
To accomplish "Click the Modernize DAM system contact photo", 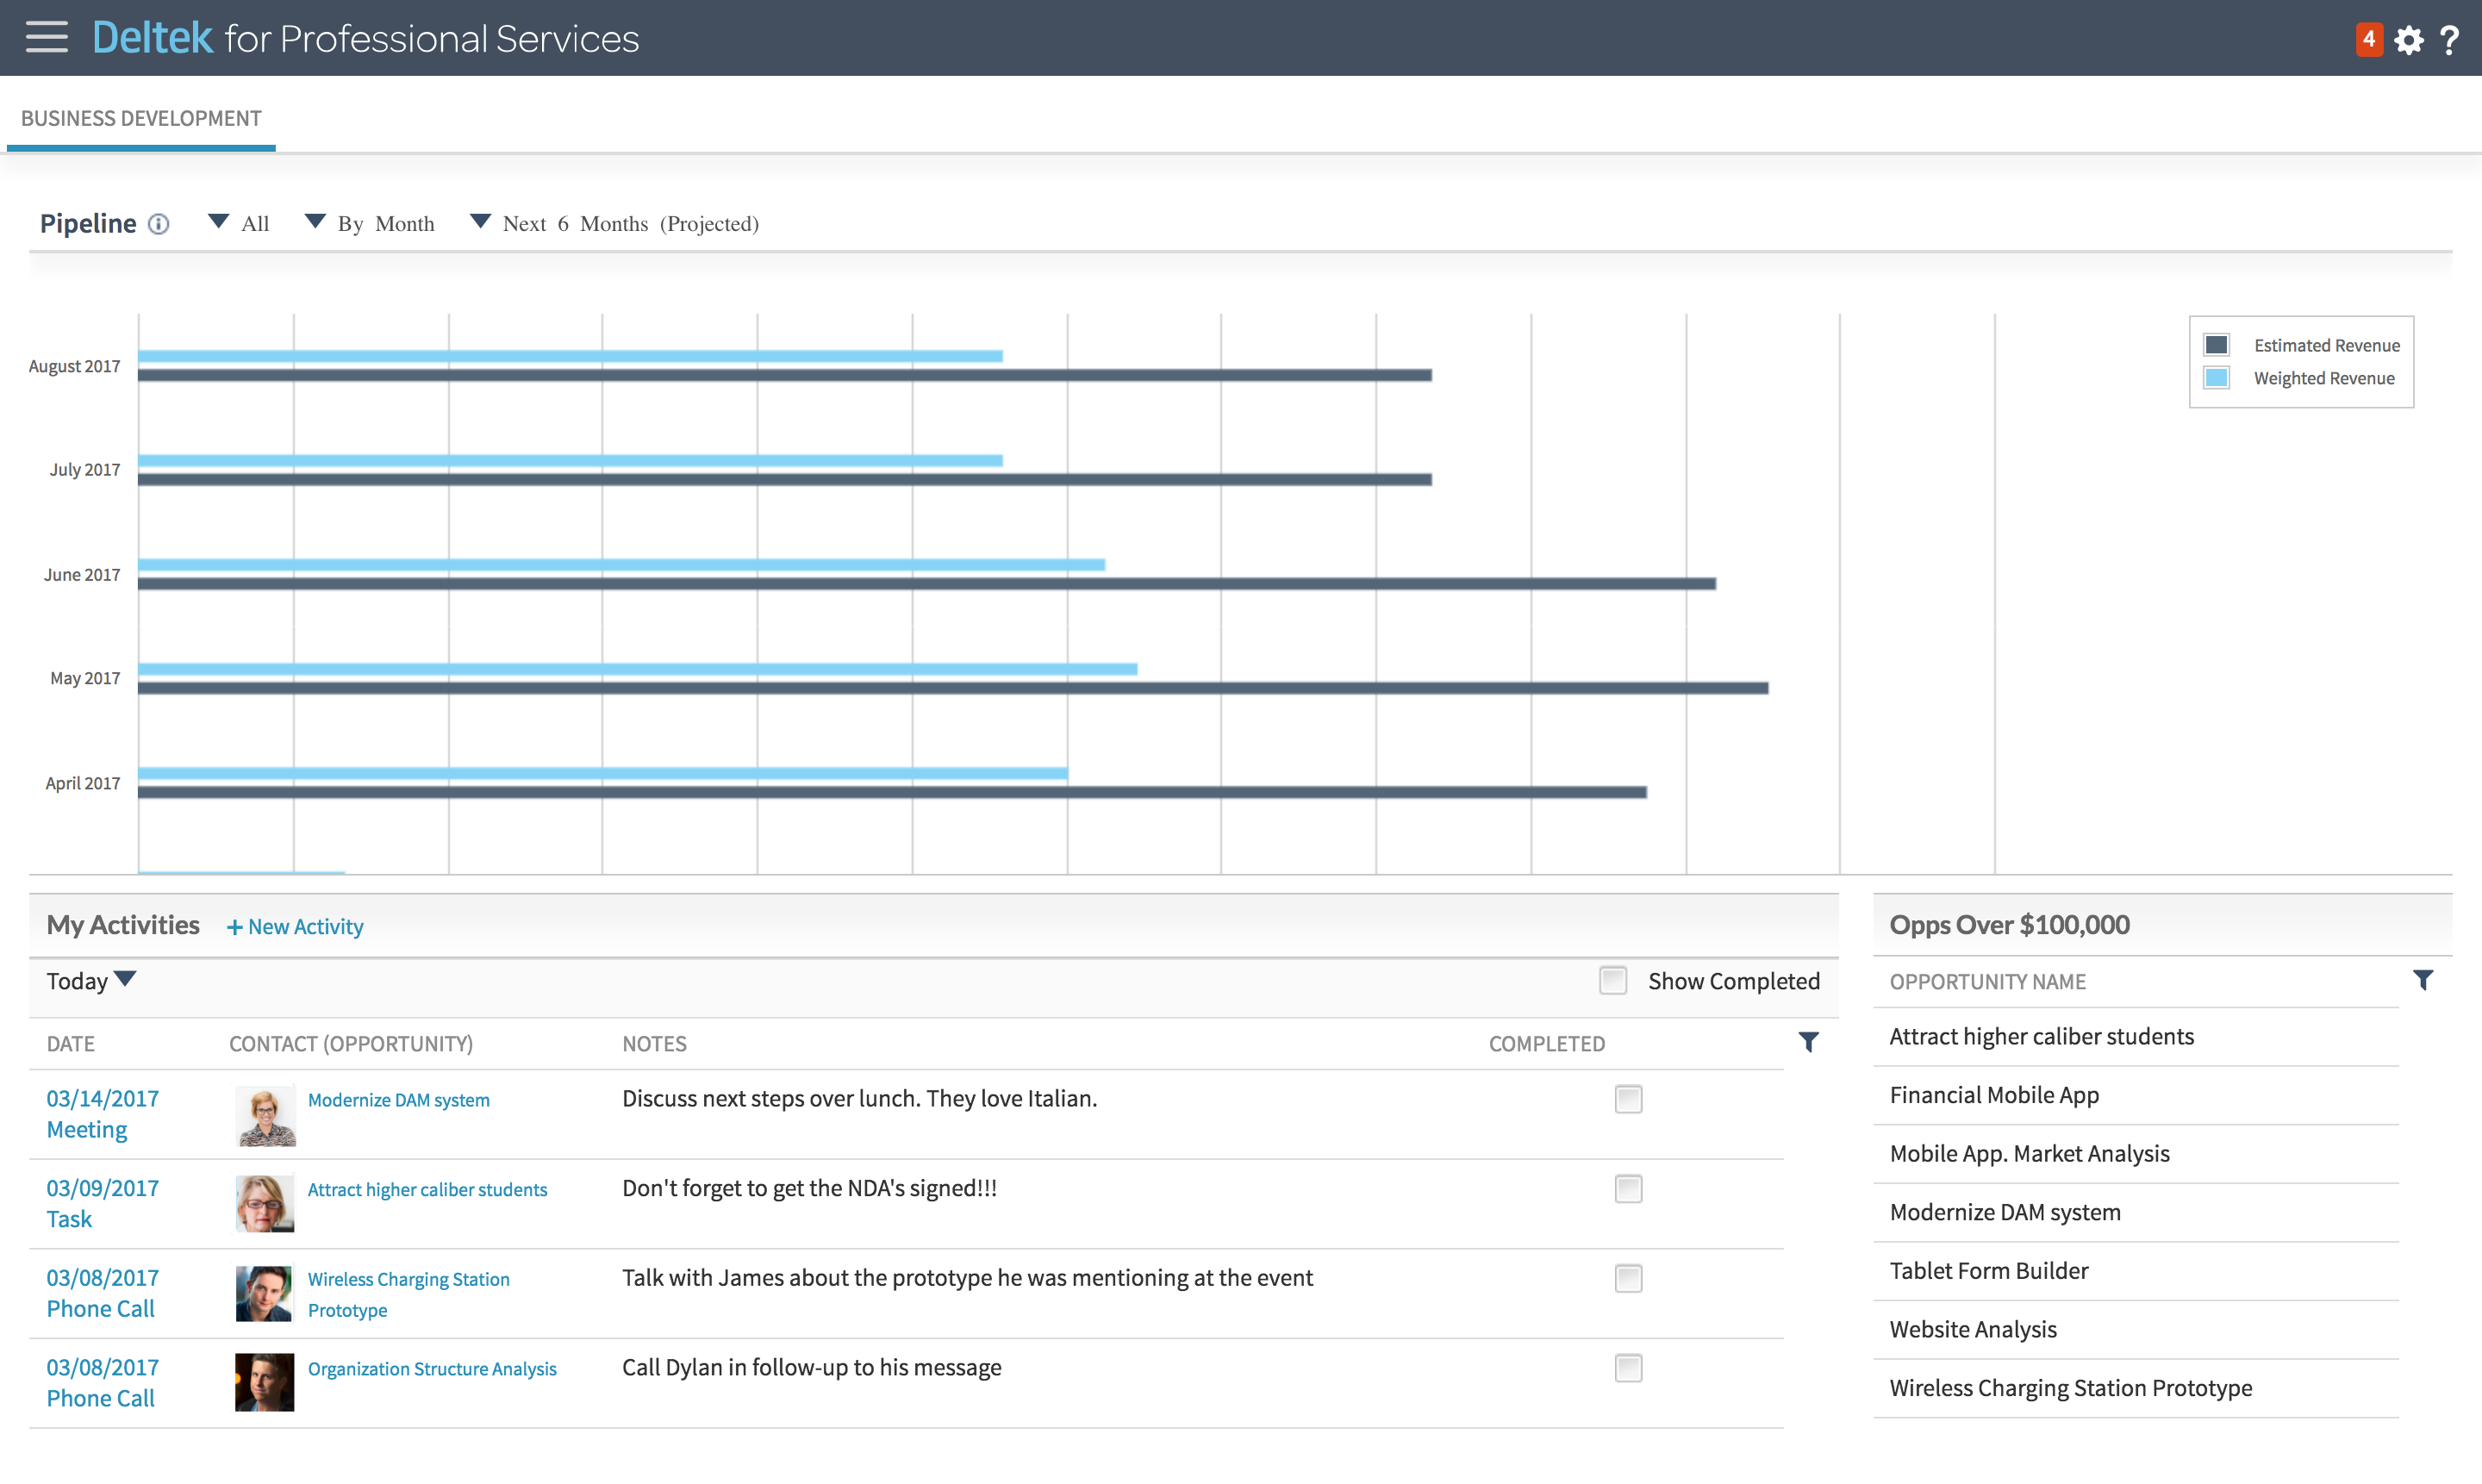I will [265, 1115].
